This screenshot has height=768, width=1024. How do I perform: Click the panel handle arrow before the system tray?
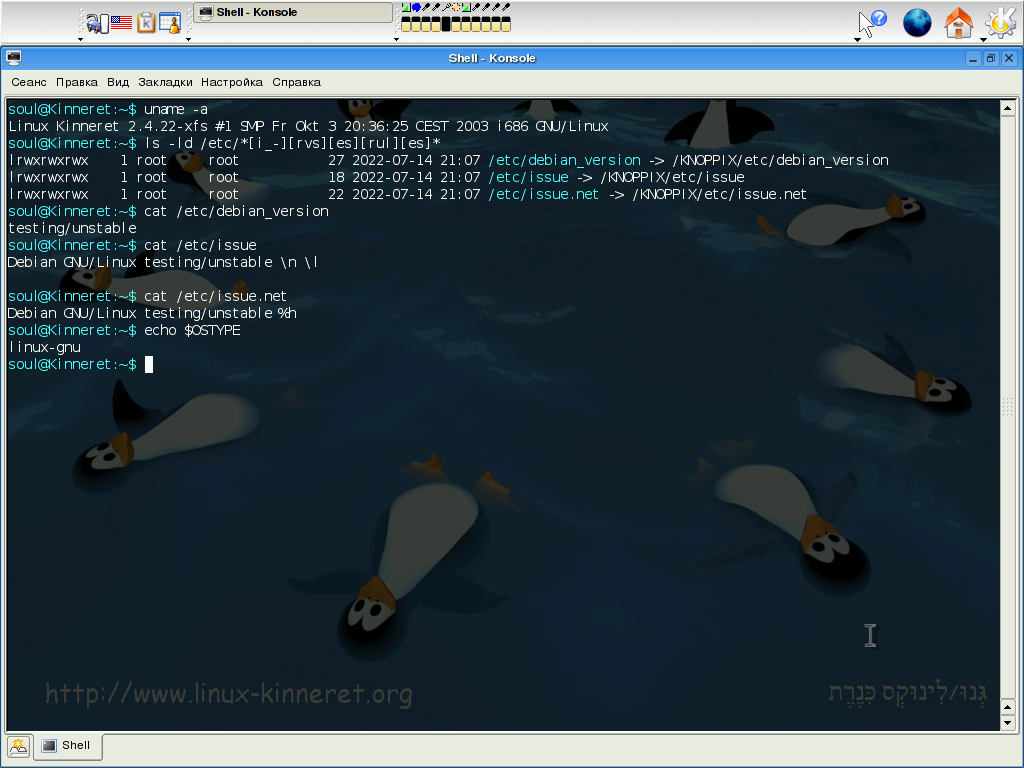tap(396, 39)
